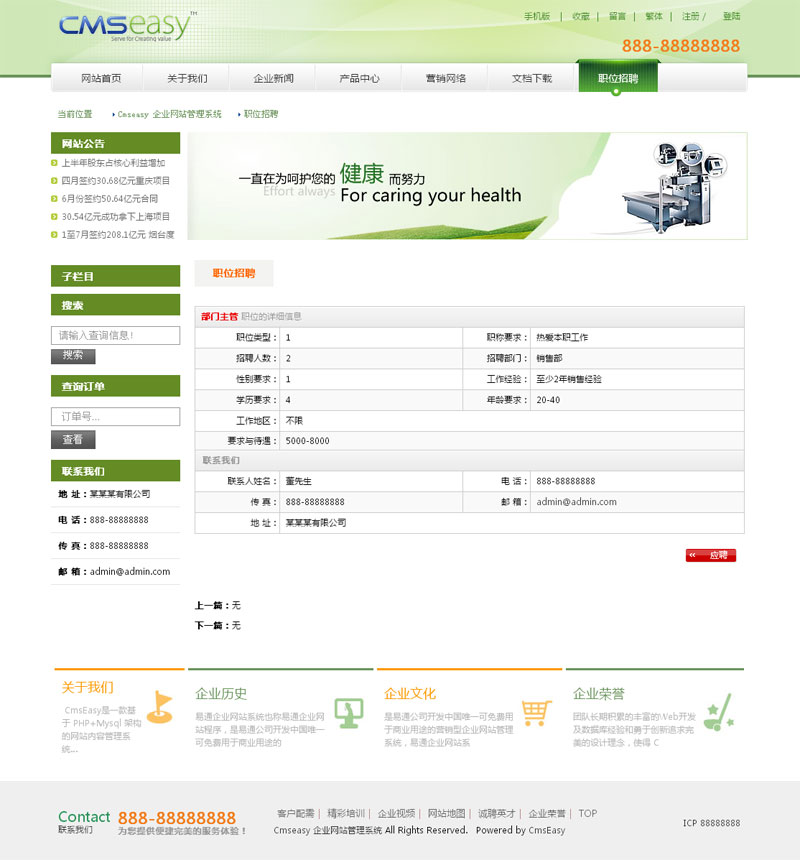Jump to top with the TOP link

click(x=587, y=814)
